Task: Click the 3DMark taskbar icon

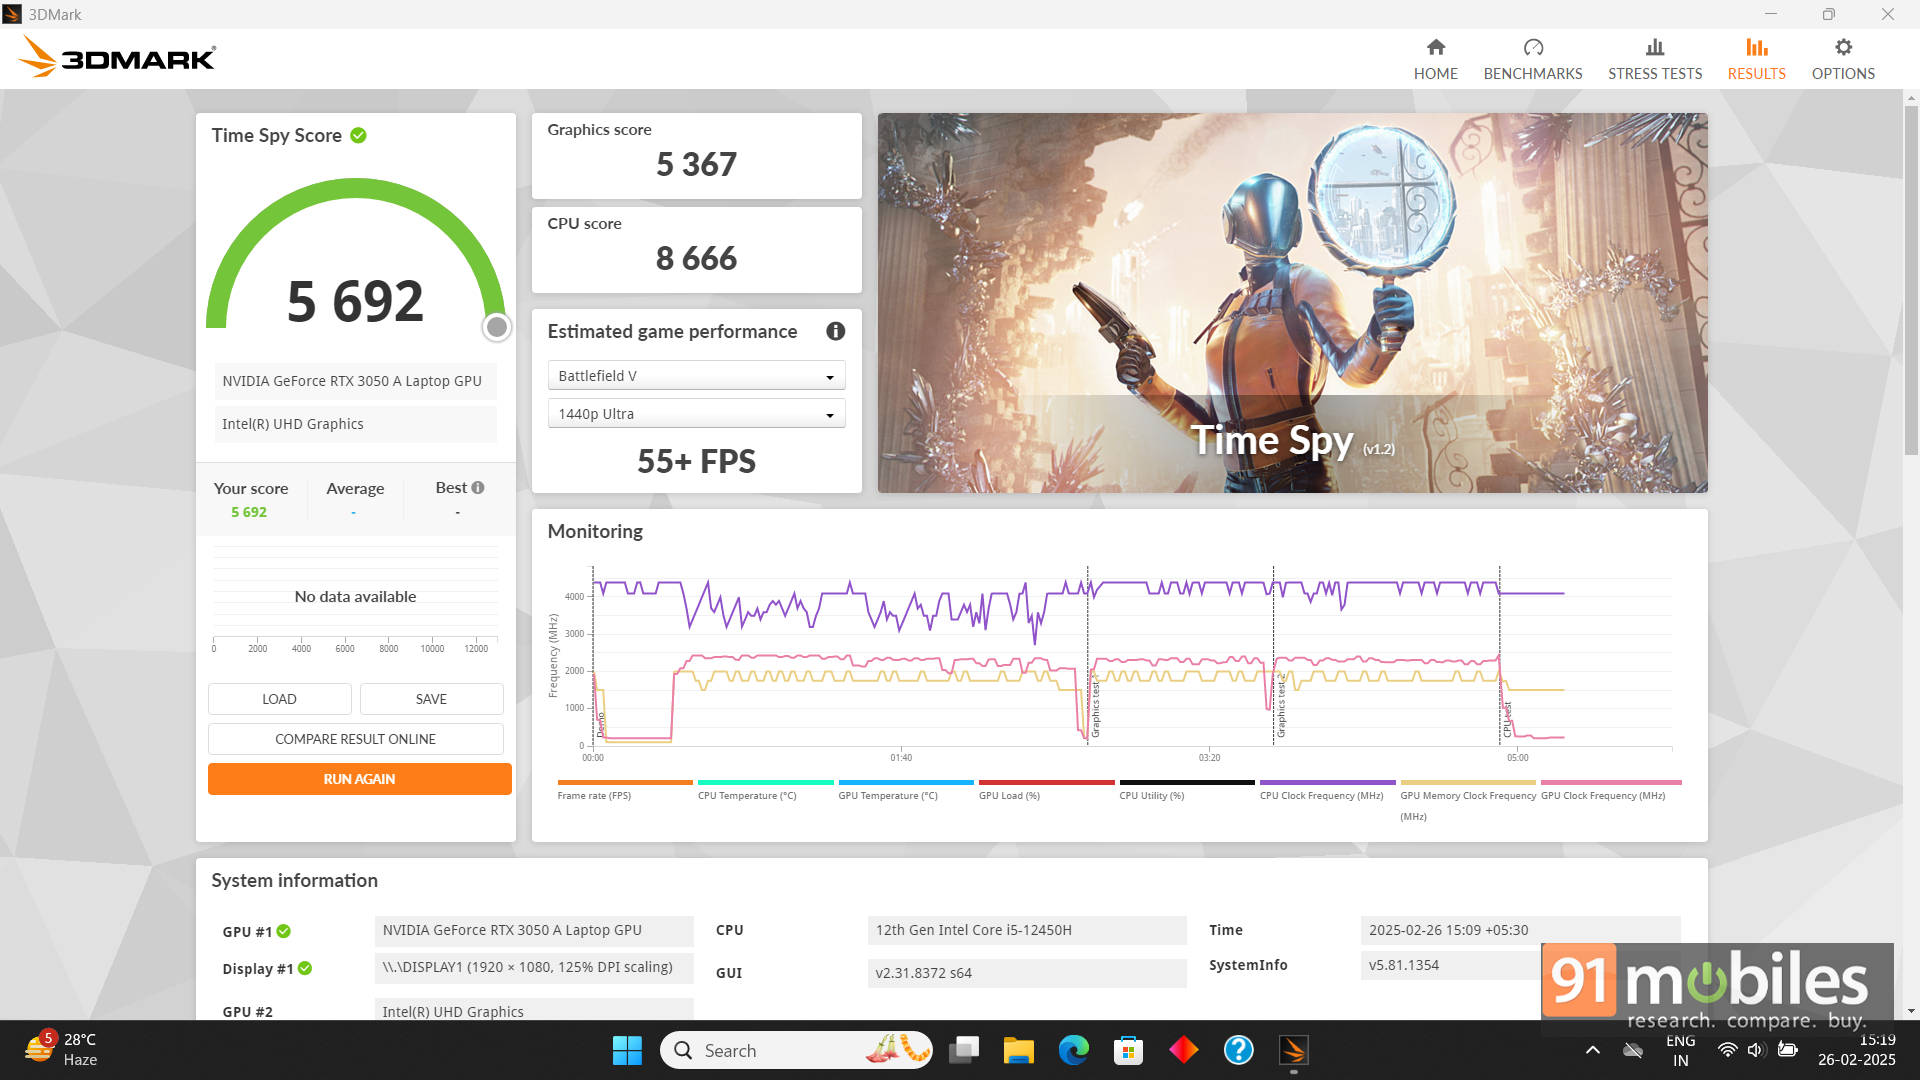Action: 1293,1050
